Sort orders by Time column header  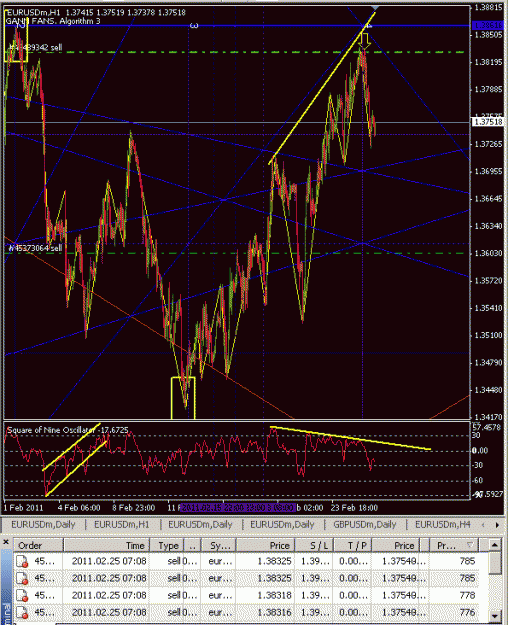click(x=106, y=545)
